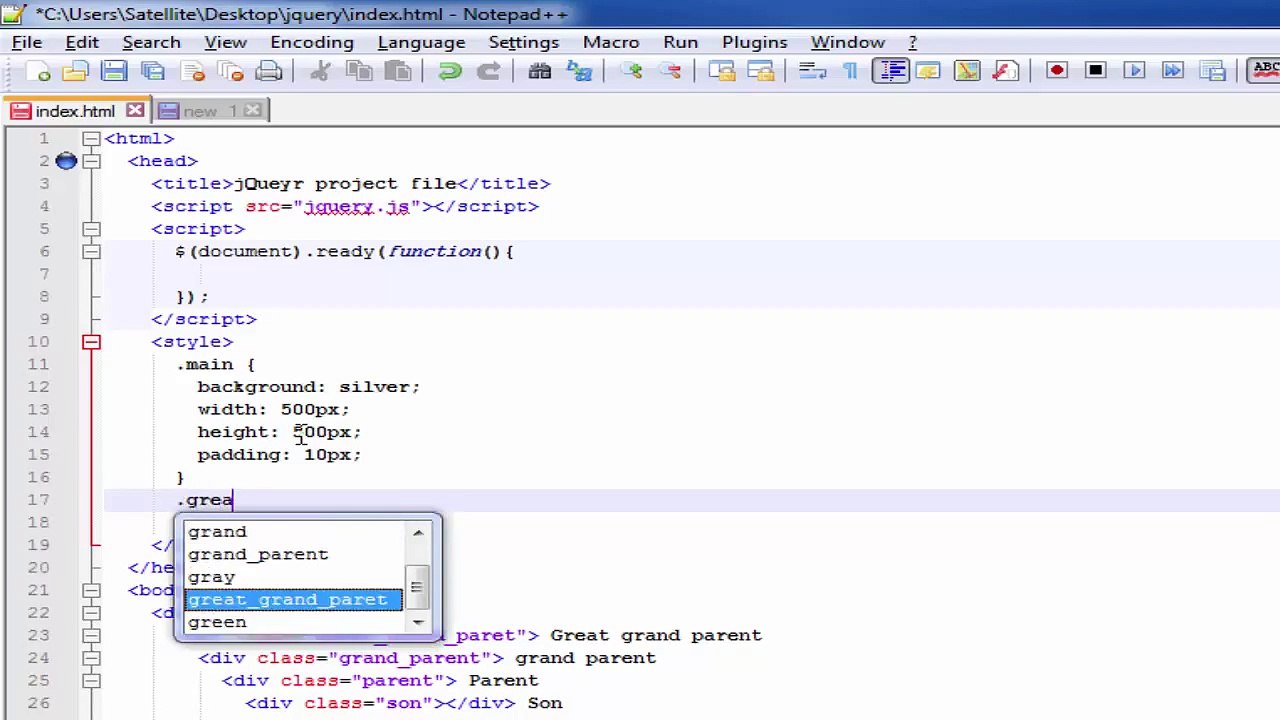Collapse the script fold on line 5
The image size is (1280, 720).
pos(91,229)
